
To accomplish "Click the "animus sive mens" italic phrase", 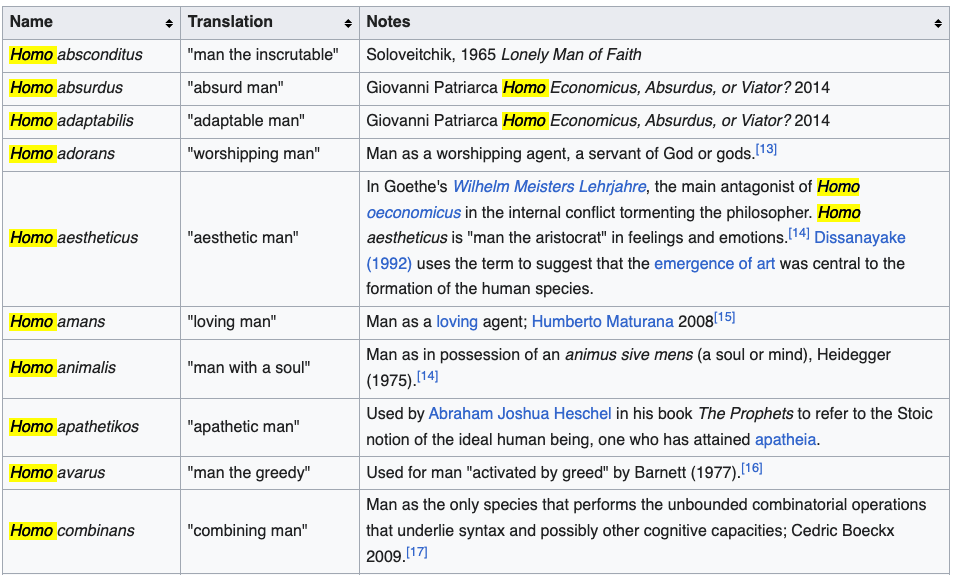I will 629,355.
